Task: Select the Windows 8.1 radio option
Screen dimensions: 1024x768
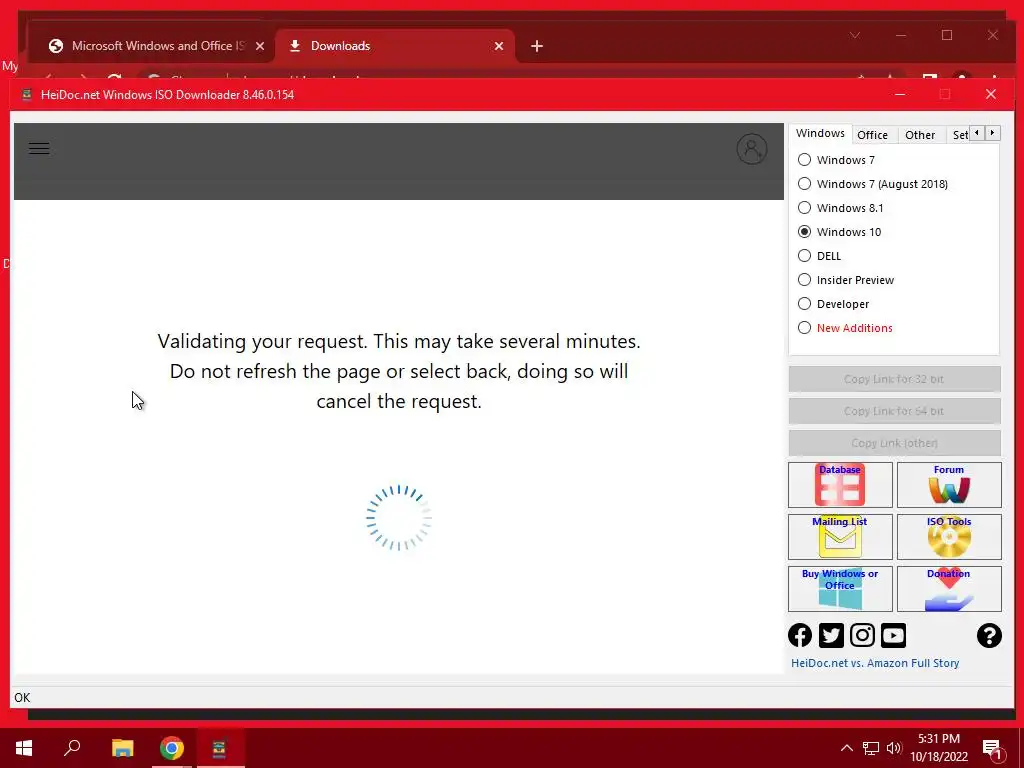Action: click(x=840, y=208)
